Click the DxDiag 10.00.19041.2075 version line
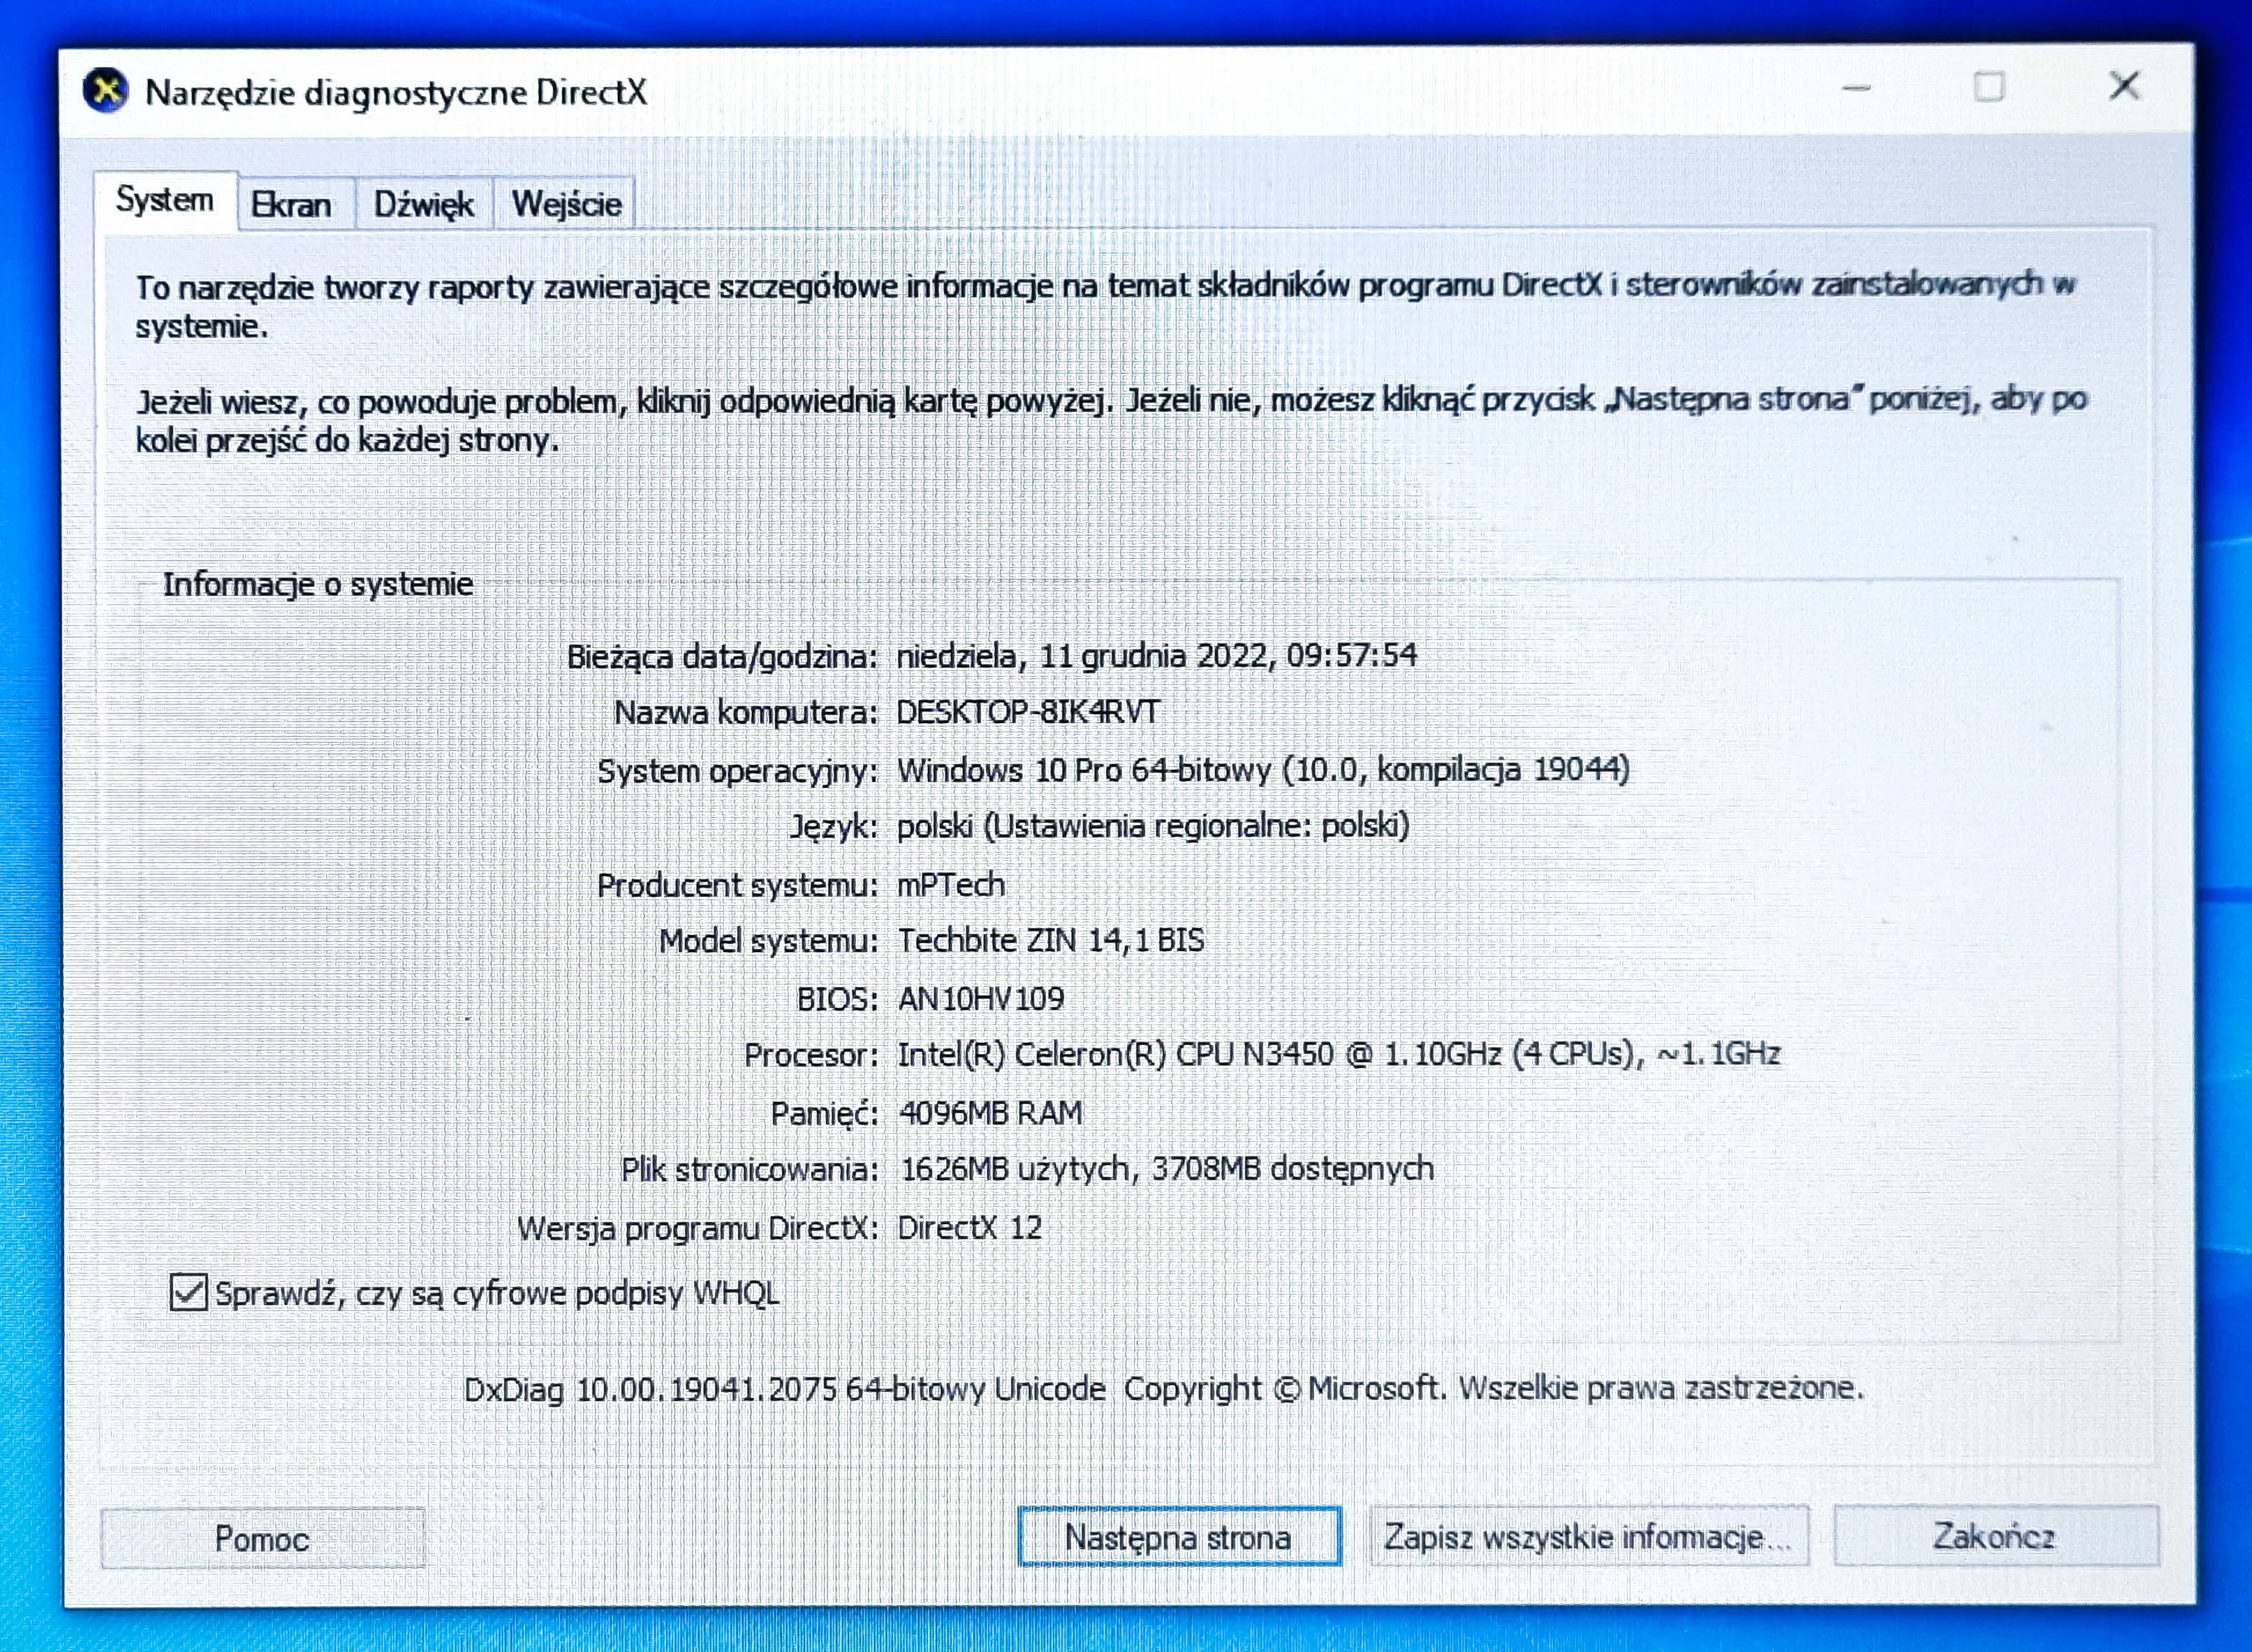This screenshot has height=1652, width=2252. [x=1164, y=1388]
